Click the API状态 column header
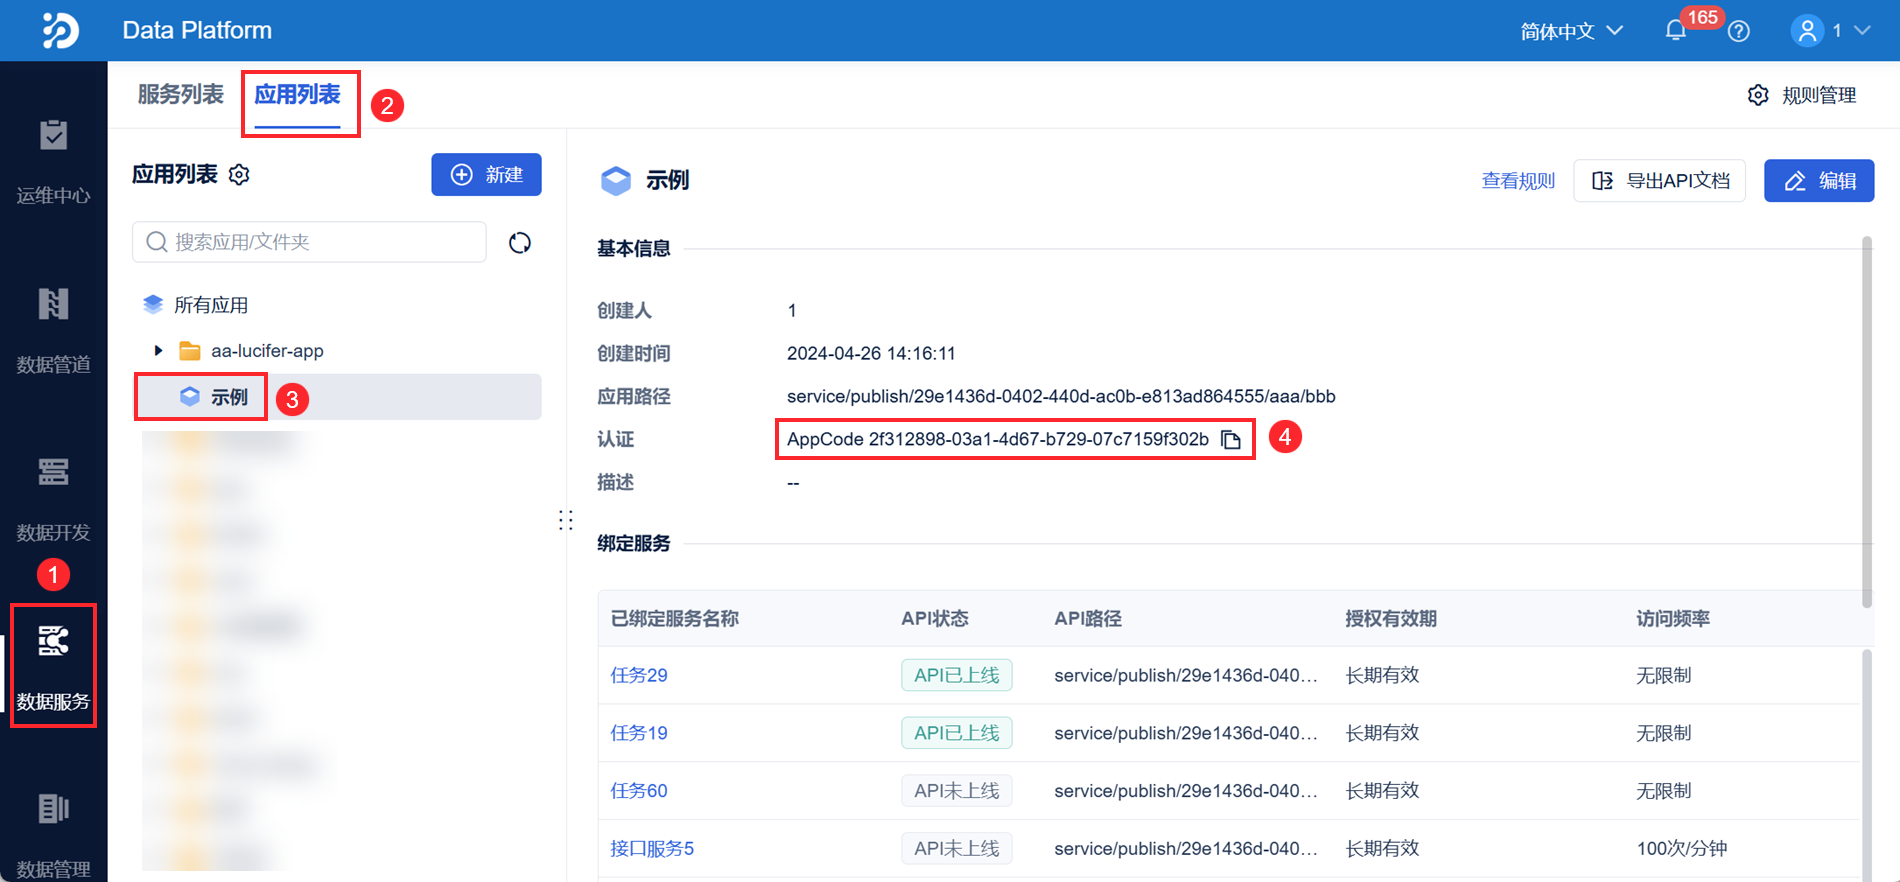The width and height of the screenshot is (1900, 882). pyautogui.click(x=935, y=619)
